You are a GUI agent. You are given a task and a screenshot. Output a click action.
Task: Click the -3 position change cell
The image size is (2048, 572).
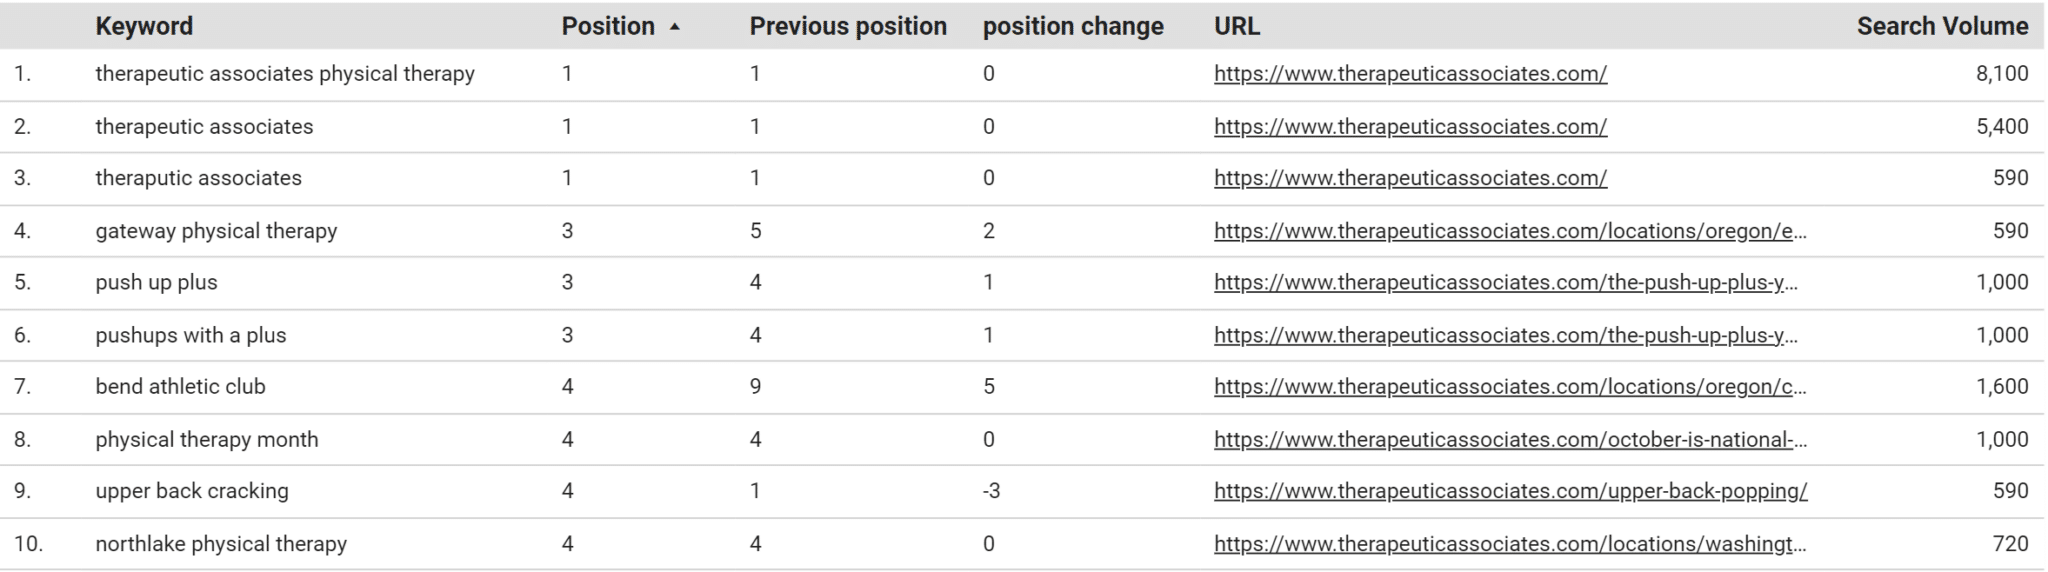tap(991, 491)
